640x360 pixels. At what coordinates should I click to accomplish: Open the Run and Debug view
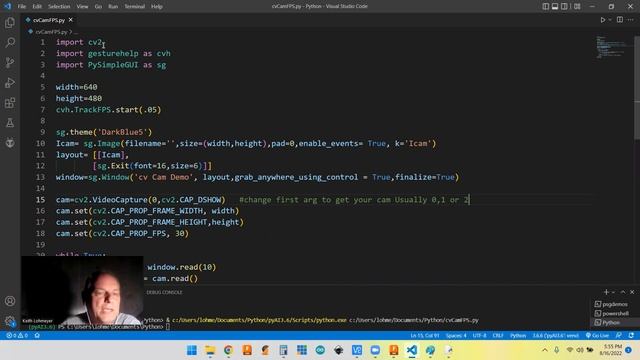(10, 82)
